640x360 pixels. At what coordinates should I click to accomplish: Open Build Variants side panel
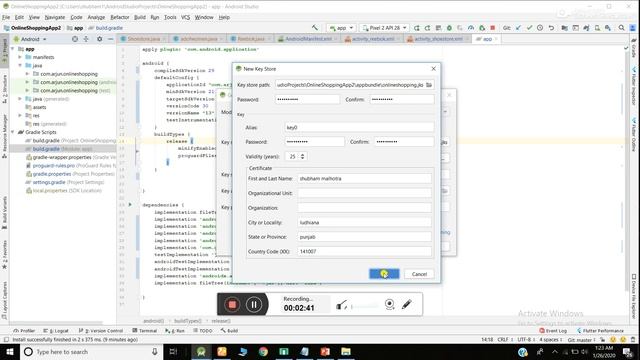pos(4,212)
